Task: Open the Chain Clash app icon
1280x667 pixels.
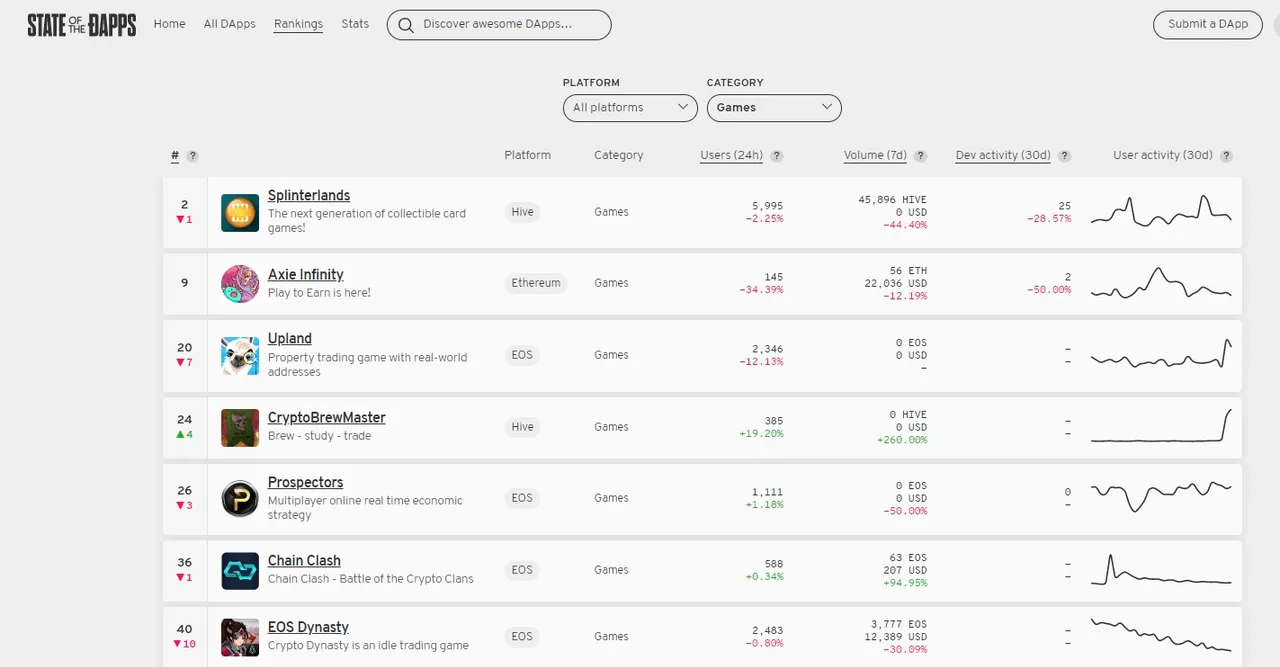Action: (x=240, y=571)
